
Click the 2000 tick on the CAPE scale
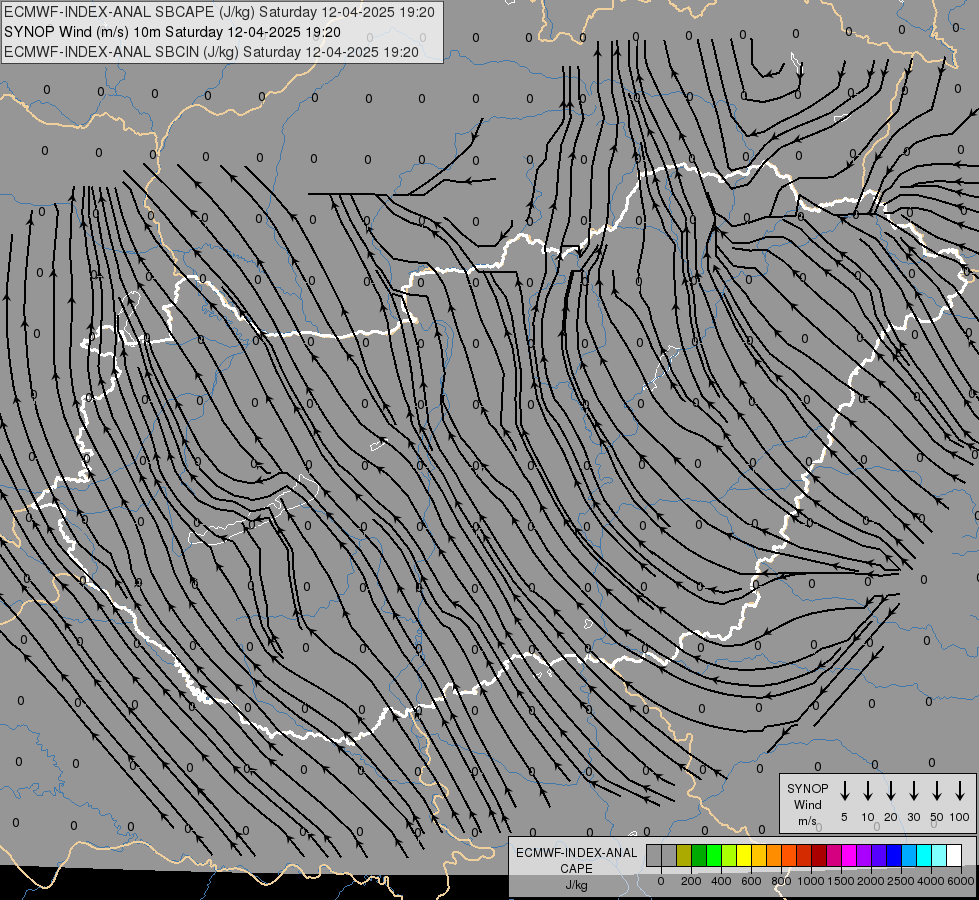click(871, 881)
